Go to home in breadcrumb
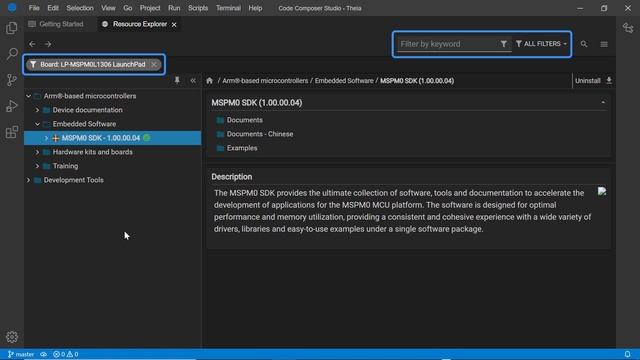This screenshot has width=640, height=360. tap(209, 80)
